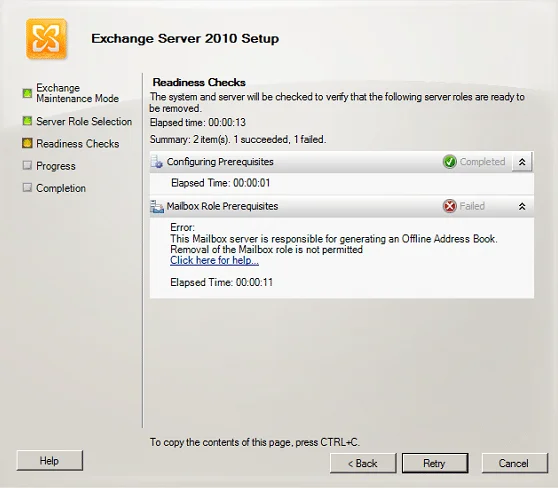This screenshot has height=488, width=558.
Task: Click the red Failed X icon
Action: coord(449,206)
